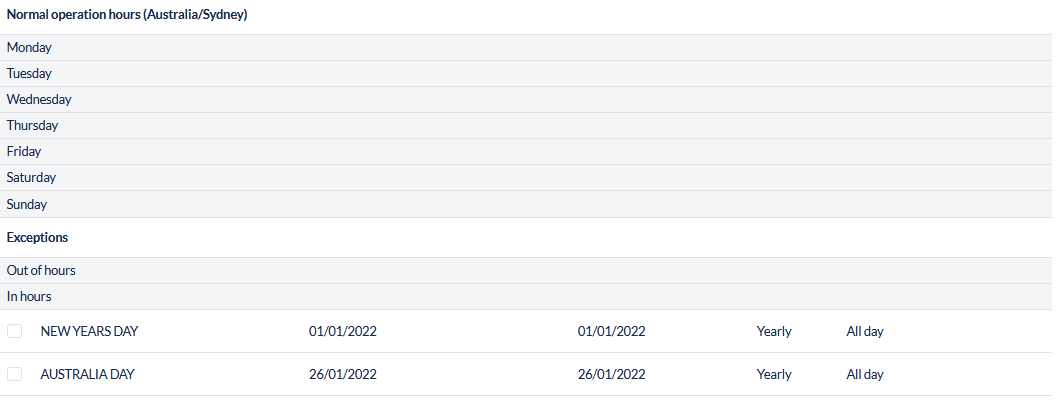Expand the Monday hours row
The image size is (1060, 405).
(29, 47)
